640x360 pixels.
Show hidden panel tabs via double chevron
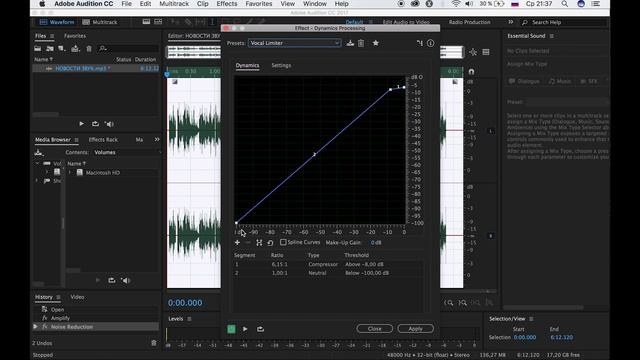pos(157,139)
